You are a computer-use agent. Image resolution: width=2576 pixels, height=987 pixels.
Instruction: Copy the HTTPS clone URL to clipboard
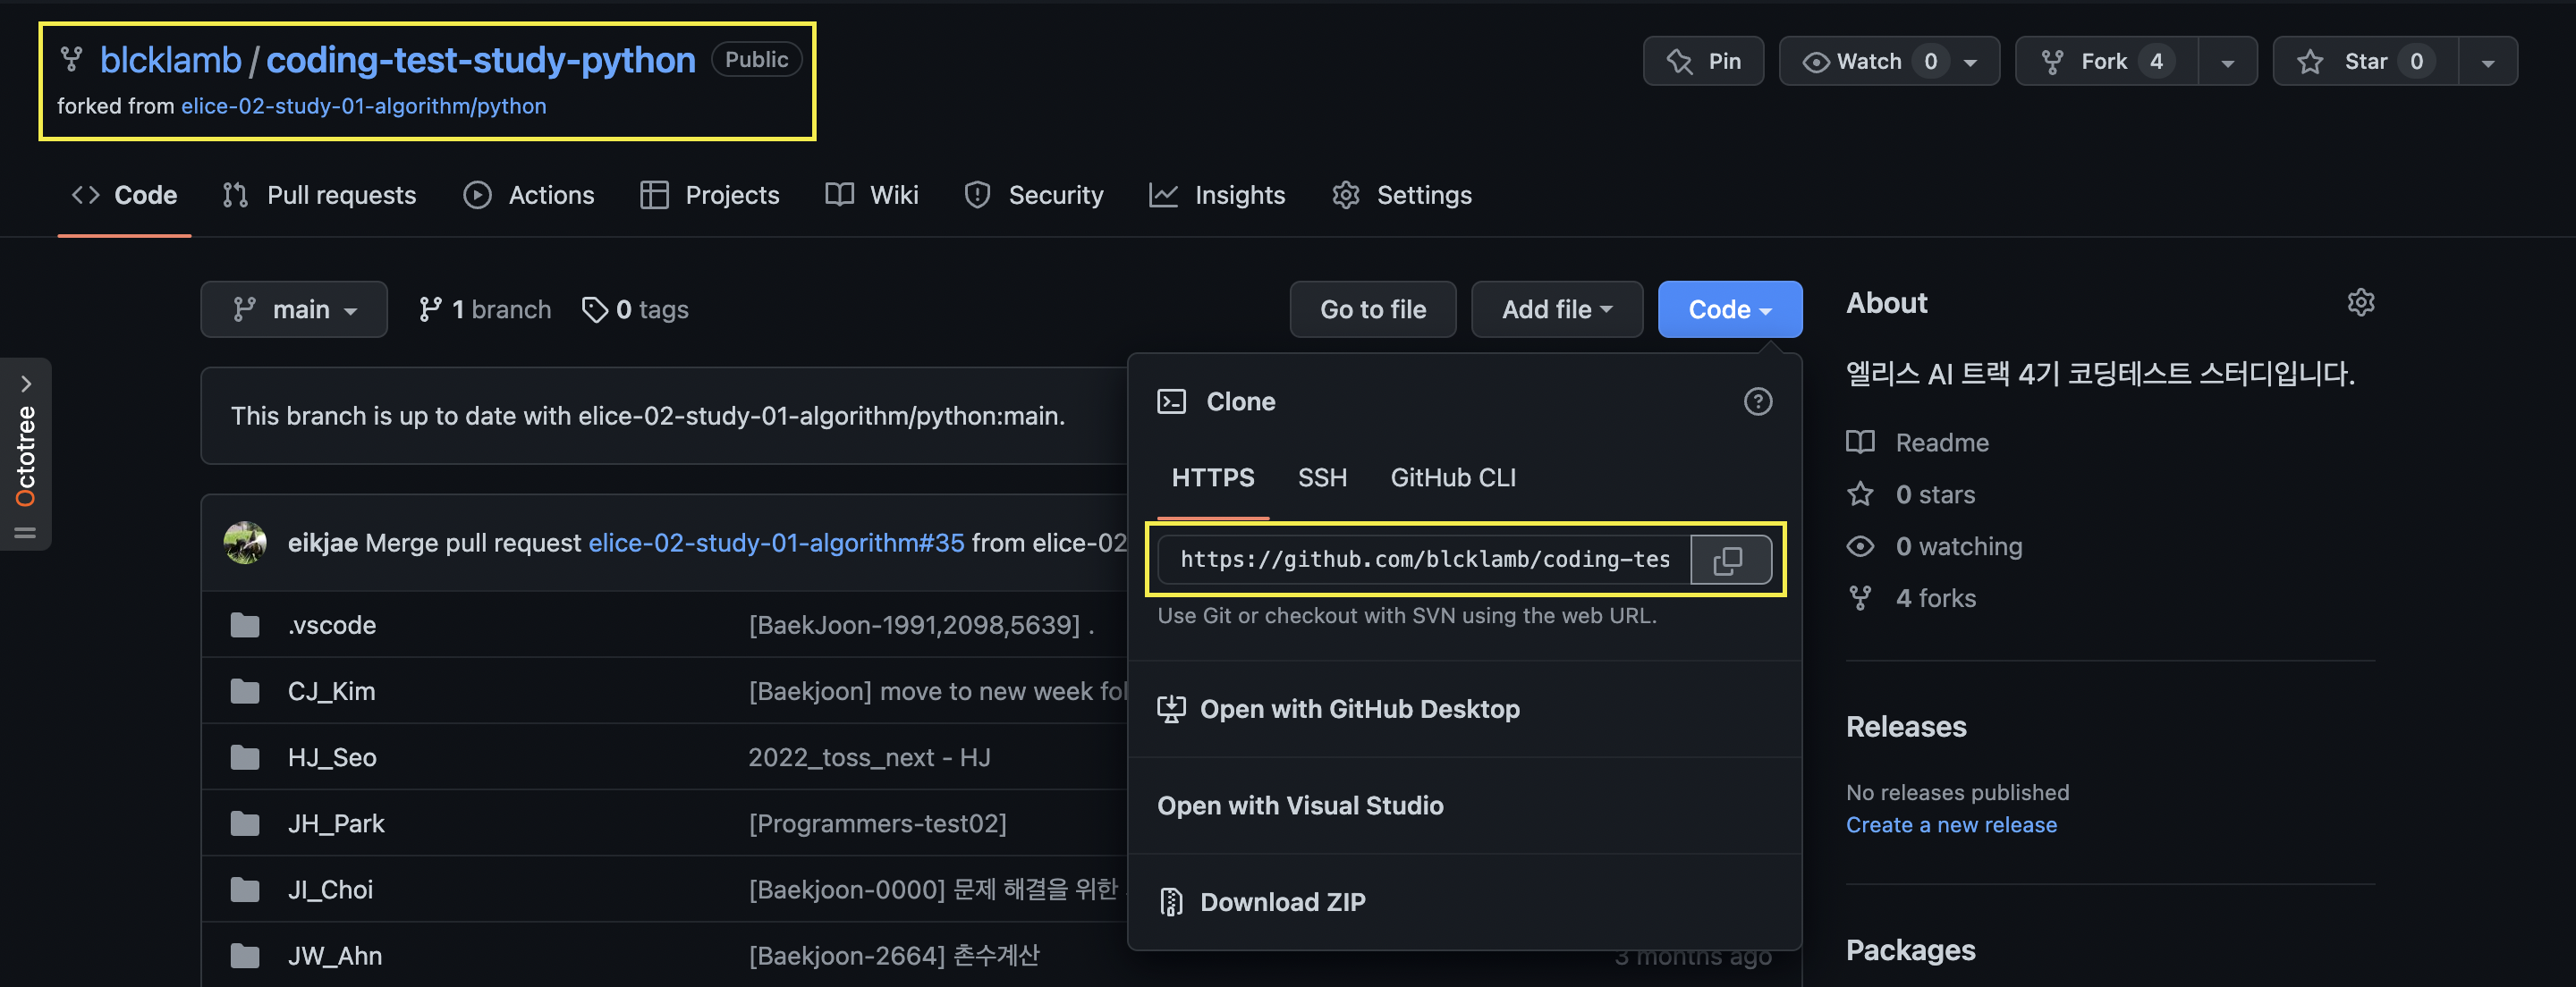(1729, 559)
